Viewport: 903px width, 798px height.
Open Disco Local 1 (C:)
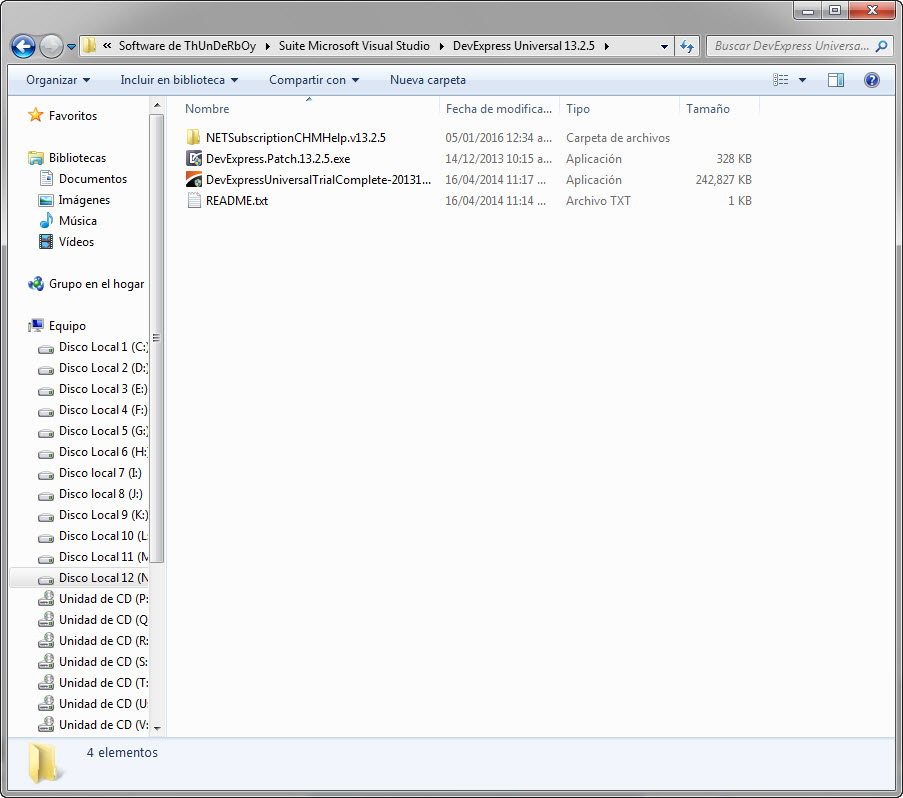click(103, 347)
